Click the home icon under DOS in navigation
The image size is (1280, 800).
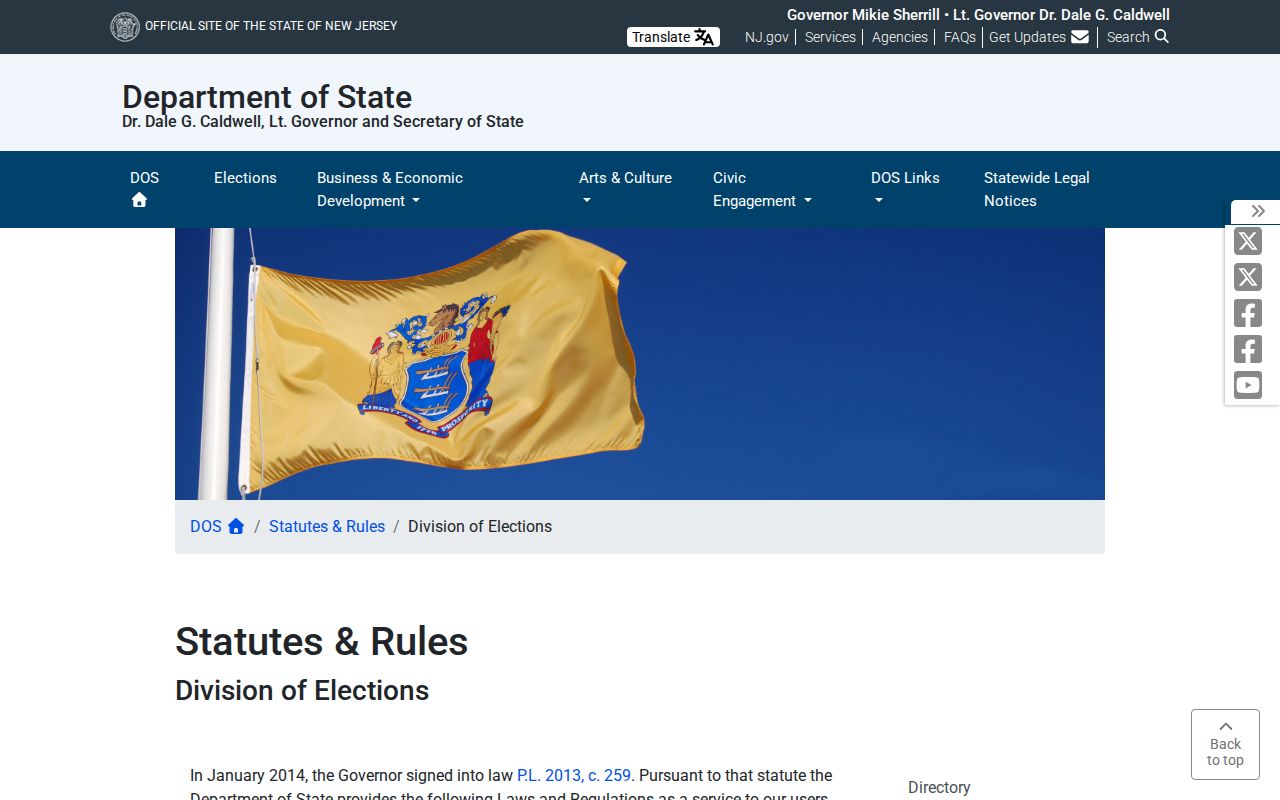139,200
